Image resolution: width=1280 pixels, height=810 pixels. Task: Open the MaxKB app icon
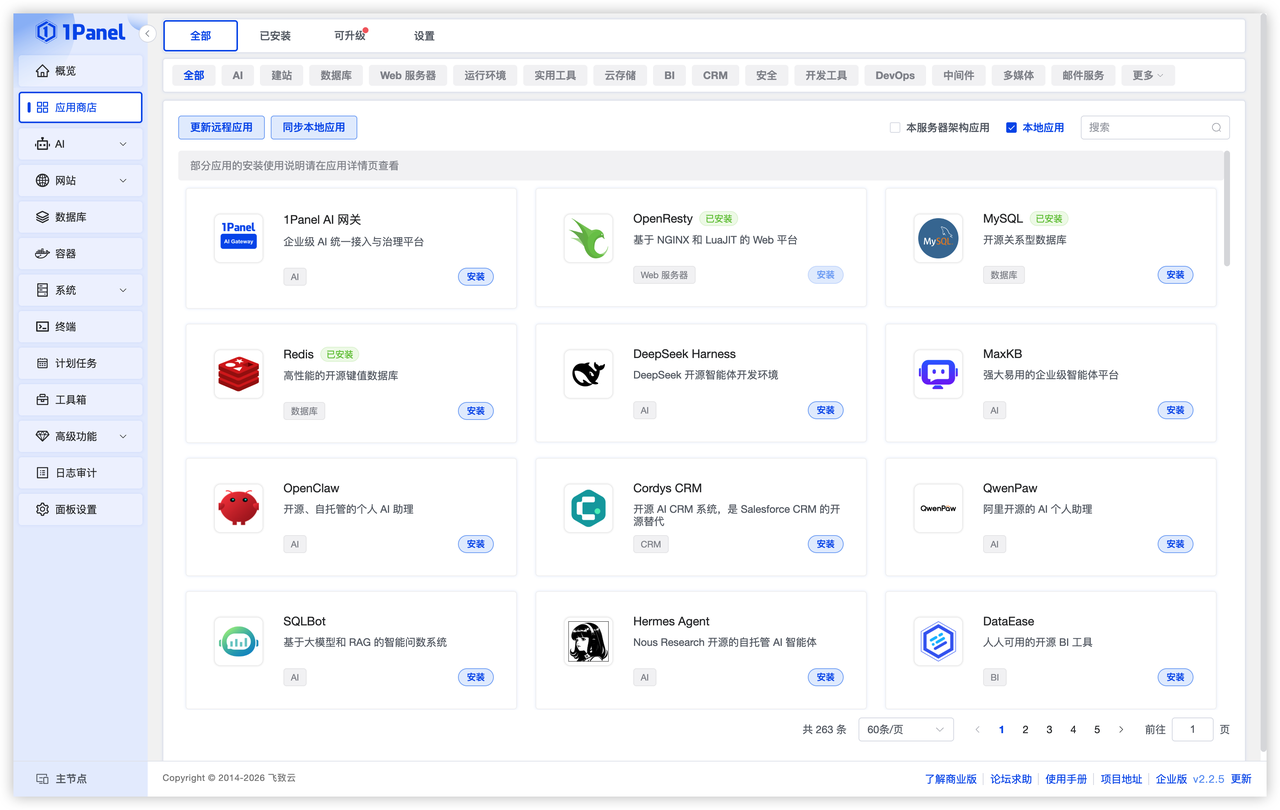pyautogui.click(x=938, y=373)
